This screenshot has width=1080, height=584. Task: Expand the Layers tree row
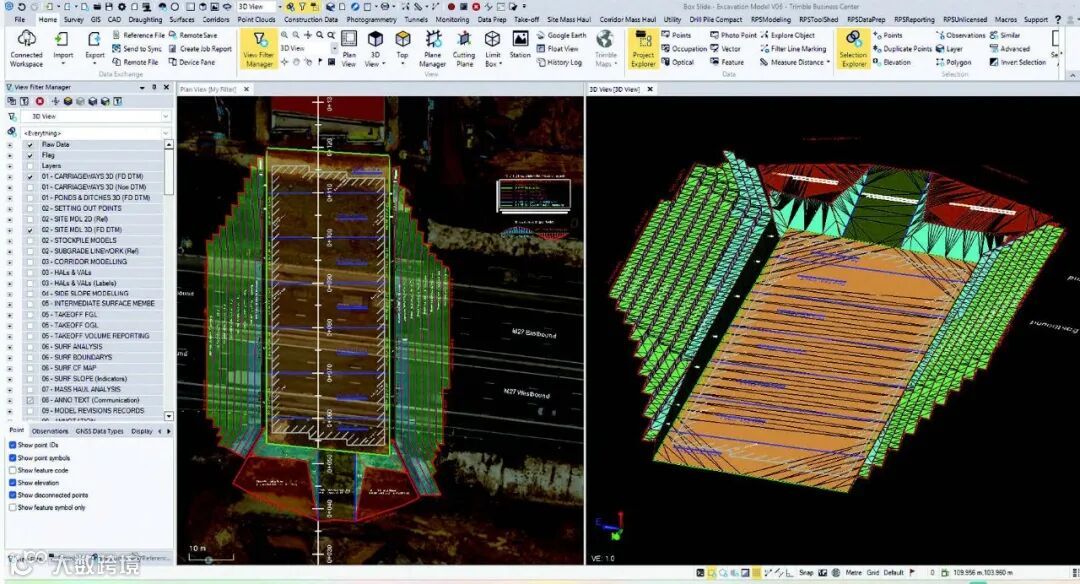[10, 166]
